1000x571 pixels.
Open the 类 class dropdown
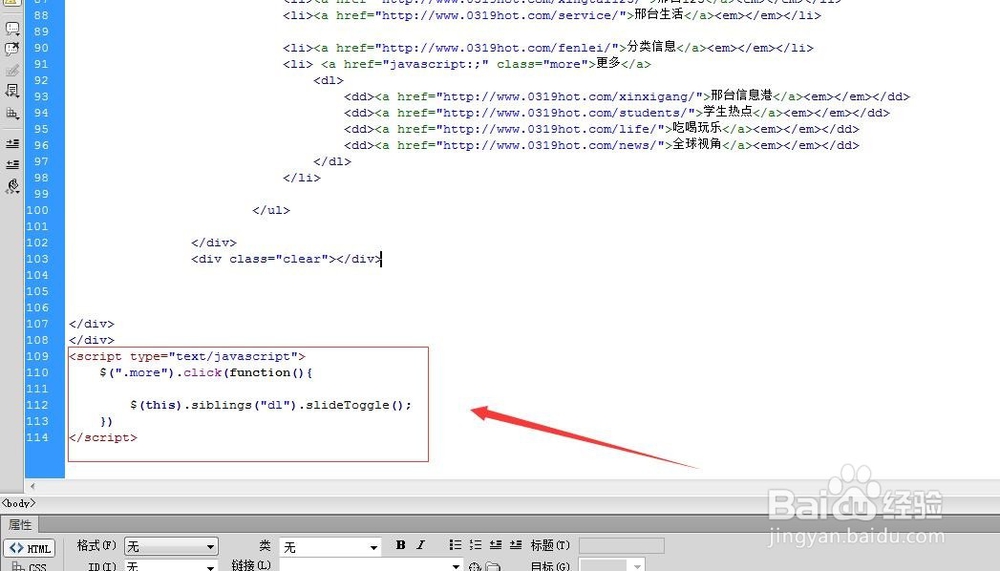click(330, 547)
